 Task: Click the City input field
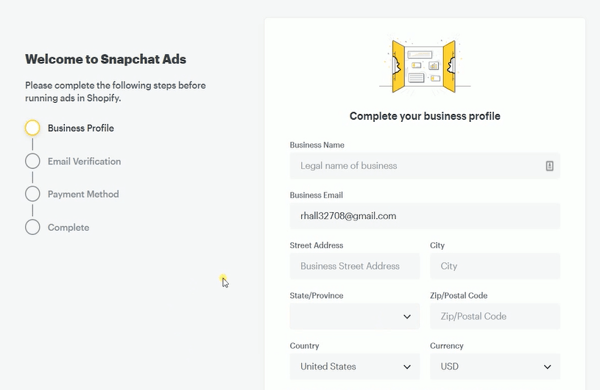[x=495, y=266]
